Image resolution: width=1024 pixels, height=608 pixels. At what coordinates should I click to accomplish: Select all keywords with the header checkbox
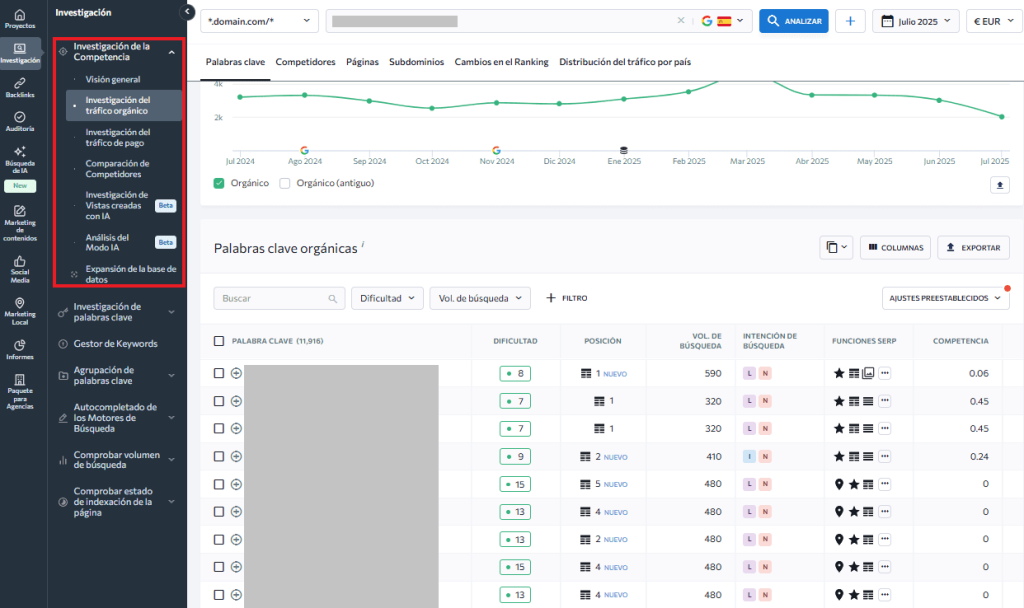219,341
